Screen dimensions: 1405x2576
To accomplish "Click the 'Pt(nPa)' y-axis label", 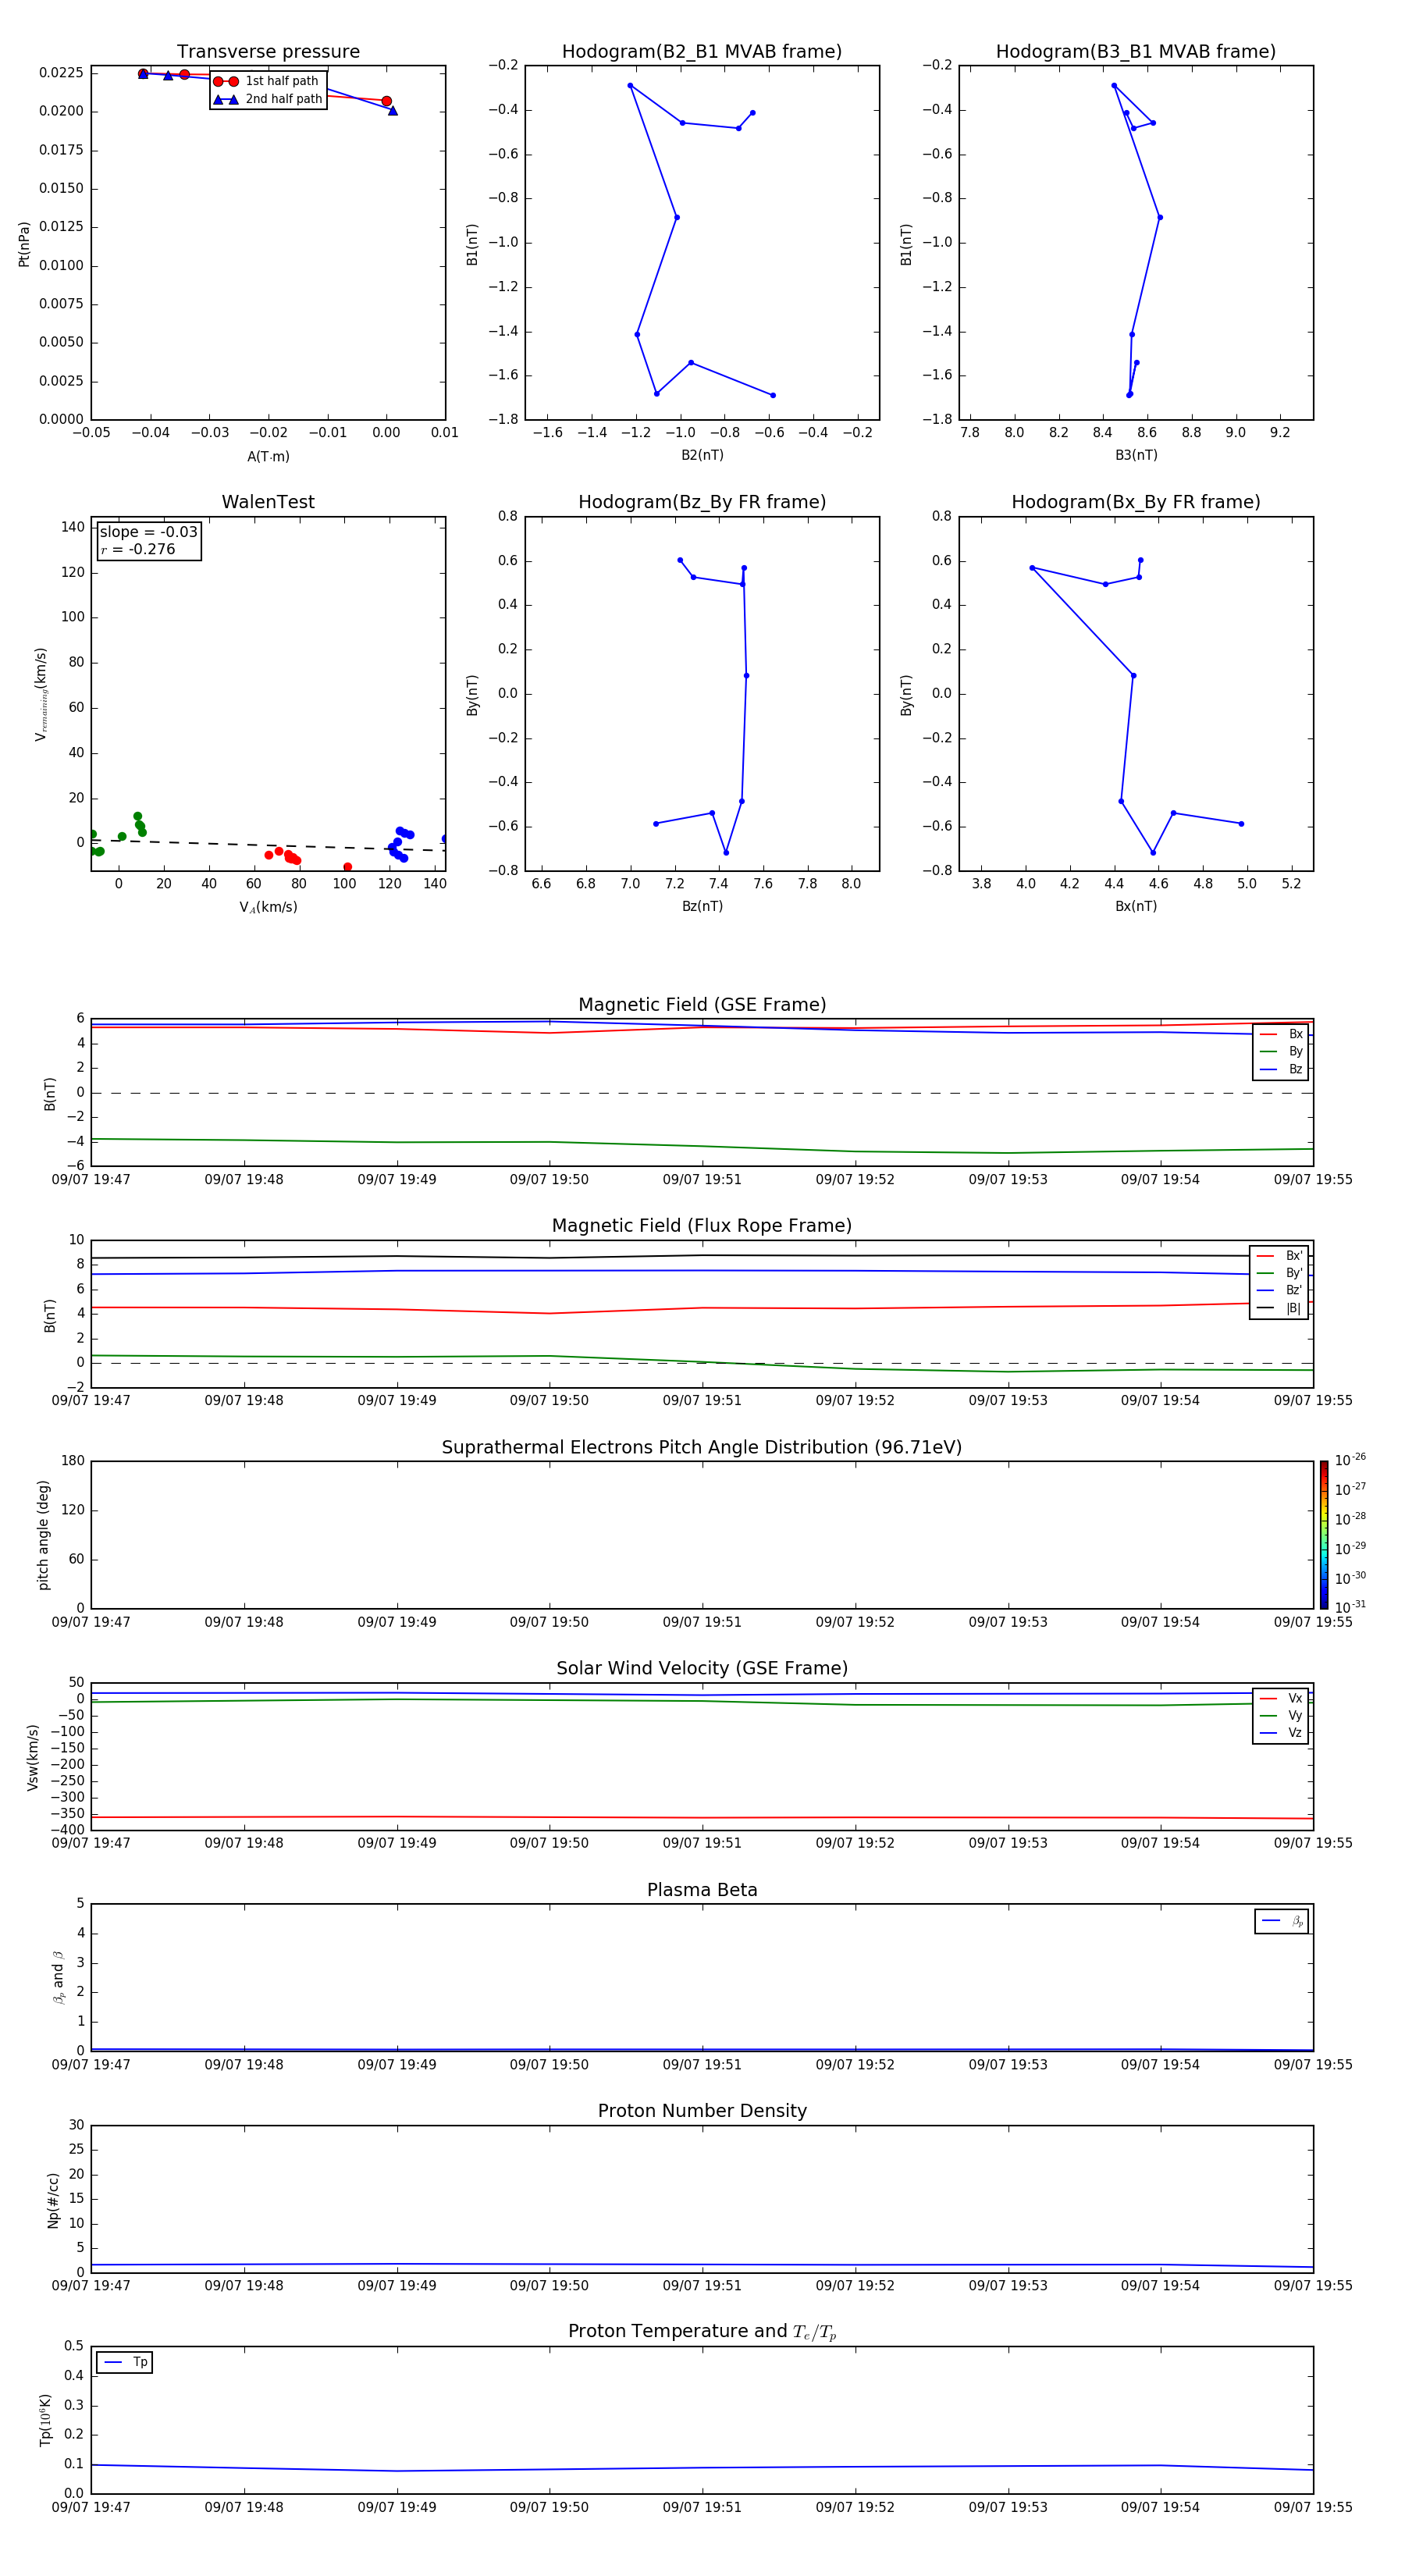I will (x=24, y=243).
